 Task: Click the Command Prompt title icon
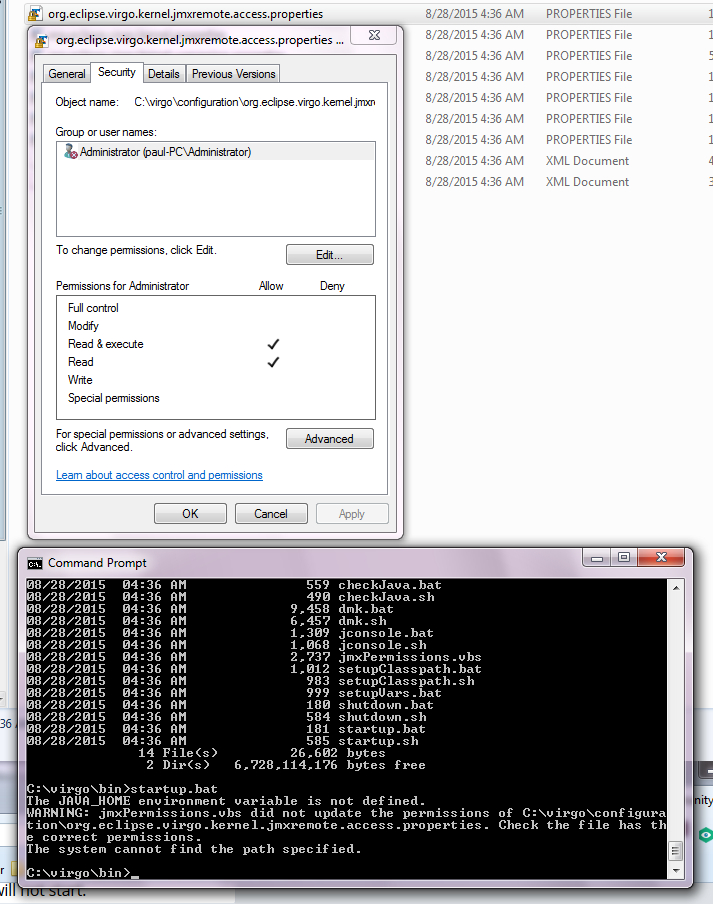[35, 563]
